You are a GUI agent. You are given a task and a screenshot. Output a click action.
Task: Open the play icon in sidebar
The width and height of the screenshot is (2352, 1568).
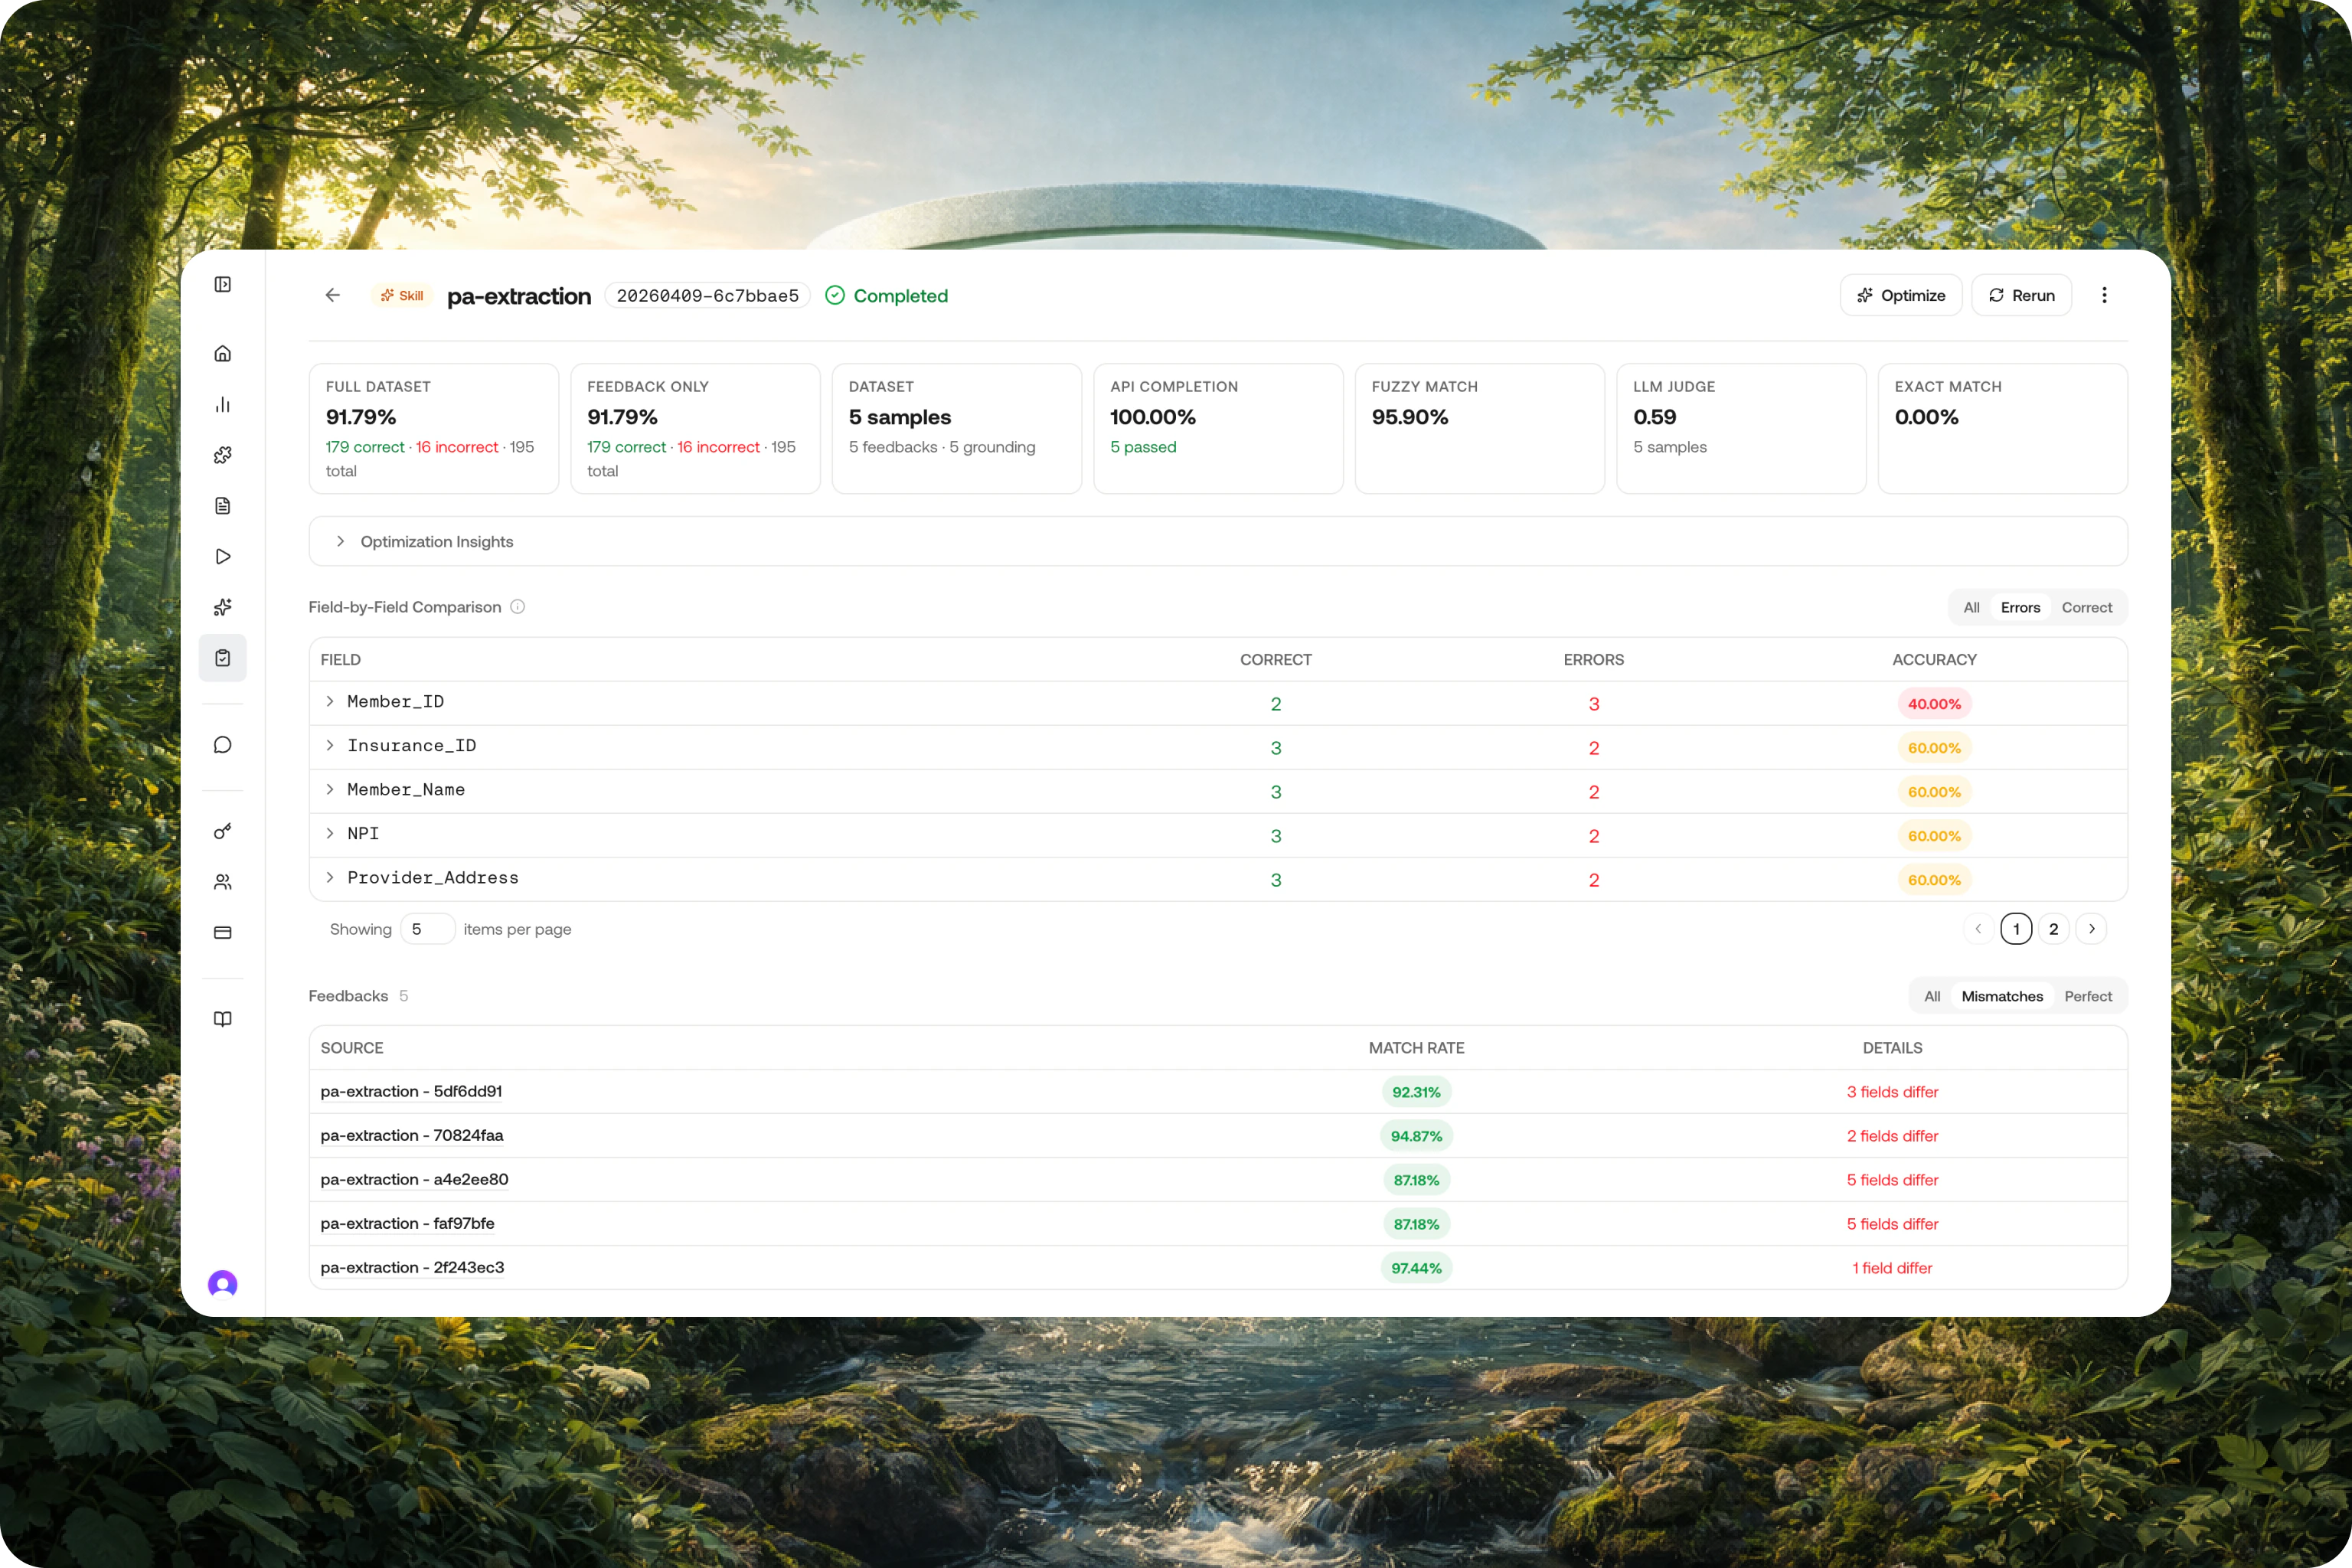coord(223,557)
